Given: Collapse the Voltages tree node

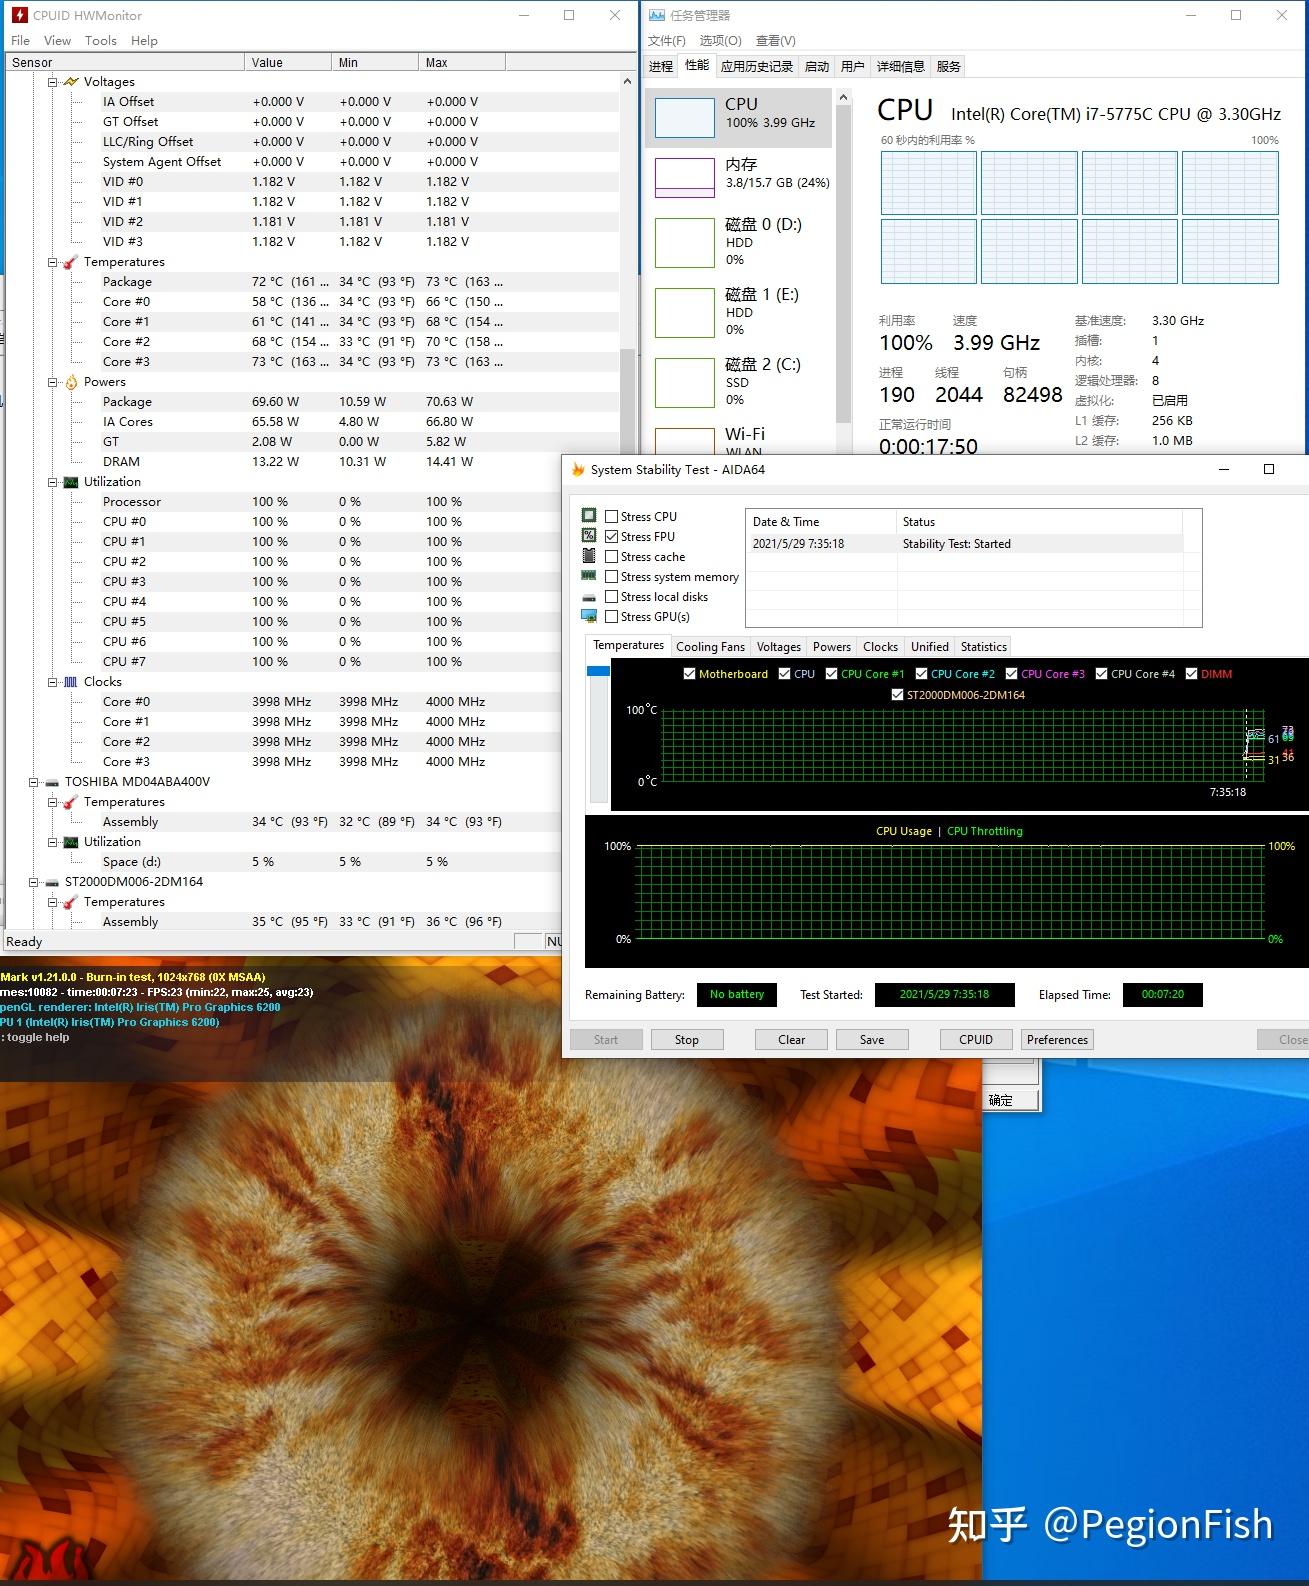Looking at the screenshot, I should pos(53,82).
